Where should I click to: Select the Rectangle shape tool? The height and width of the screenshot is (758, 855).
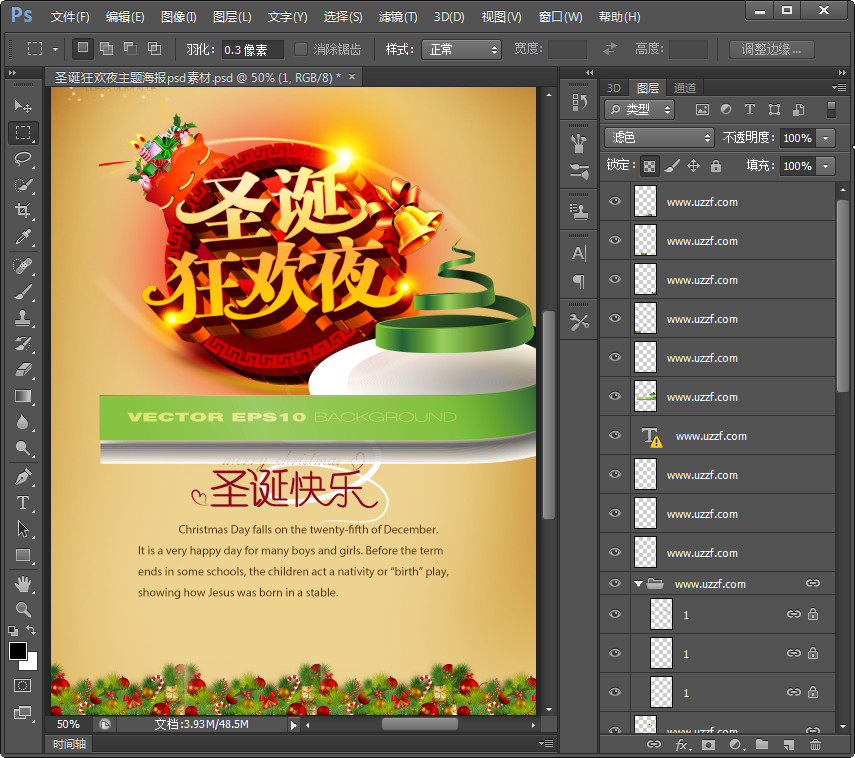click(23, 556)
